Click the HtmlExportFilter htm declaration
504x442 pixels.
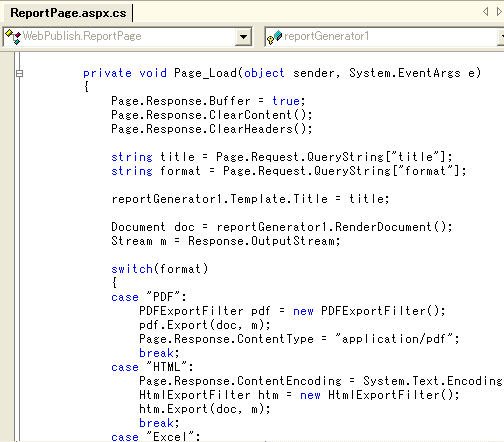pos(209,395)
